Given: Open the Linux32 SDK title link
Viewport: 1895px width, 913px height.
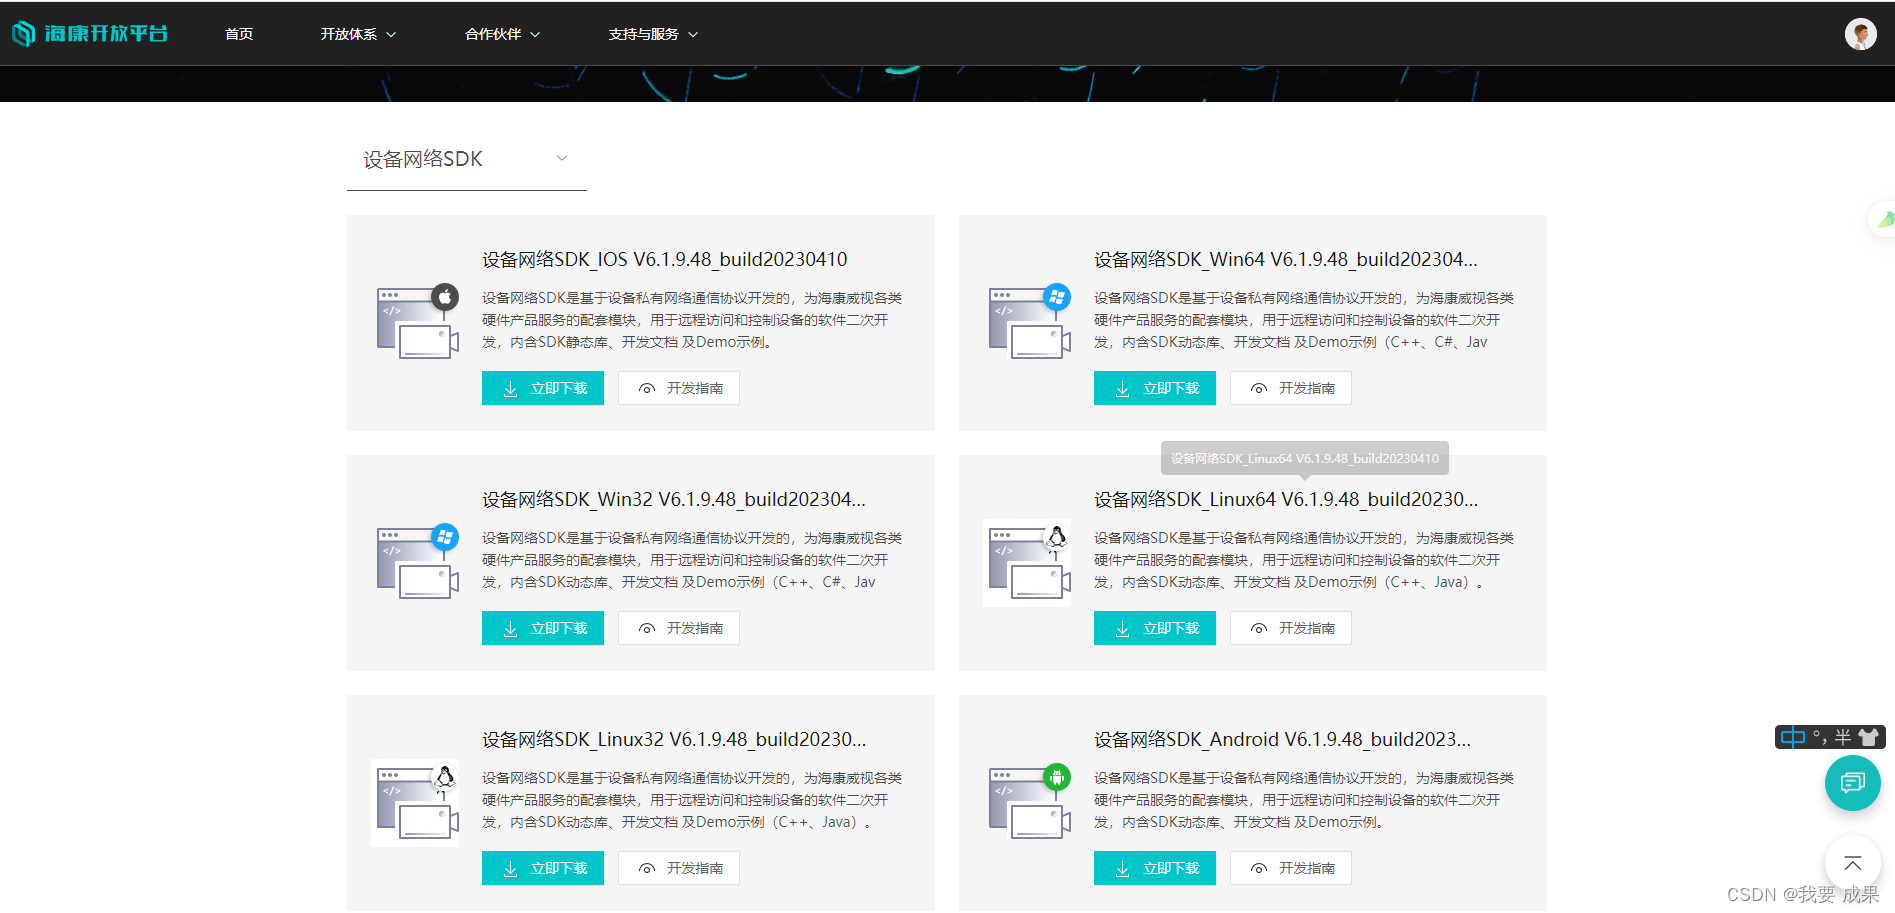Looking at the screenshot, I should [674, 739].
